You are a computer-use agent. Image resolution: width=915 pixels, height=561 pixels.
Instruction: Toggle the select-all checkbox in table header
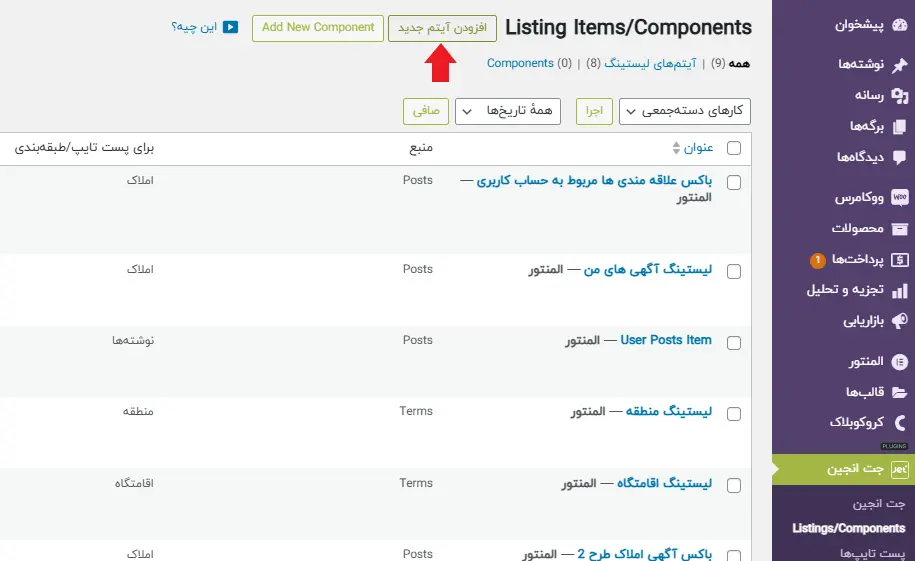(734, 148)
